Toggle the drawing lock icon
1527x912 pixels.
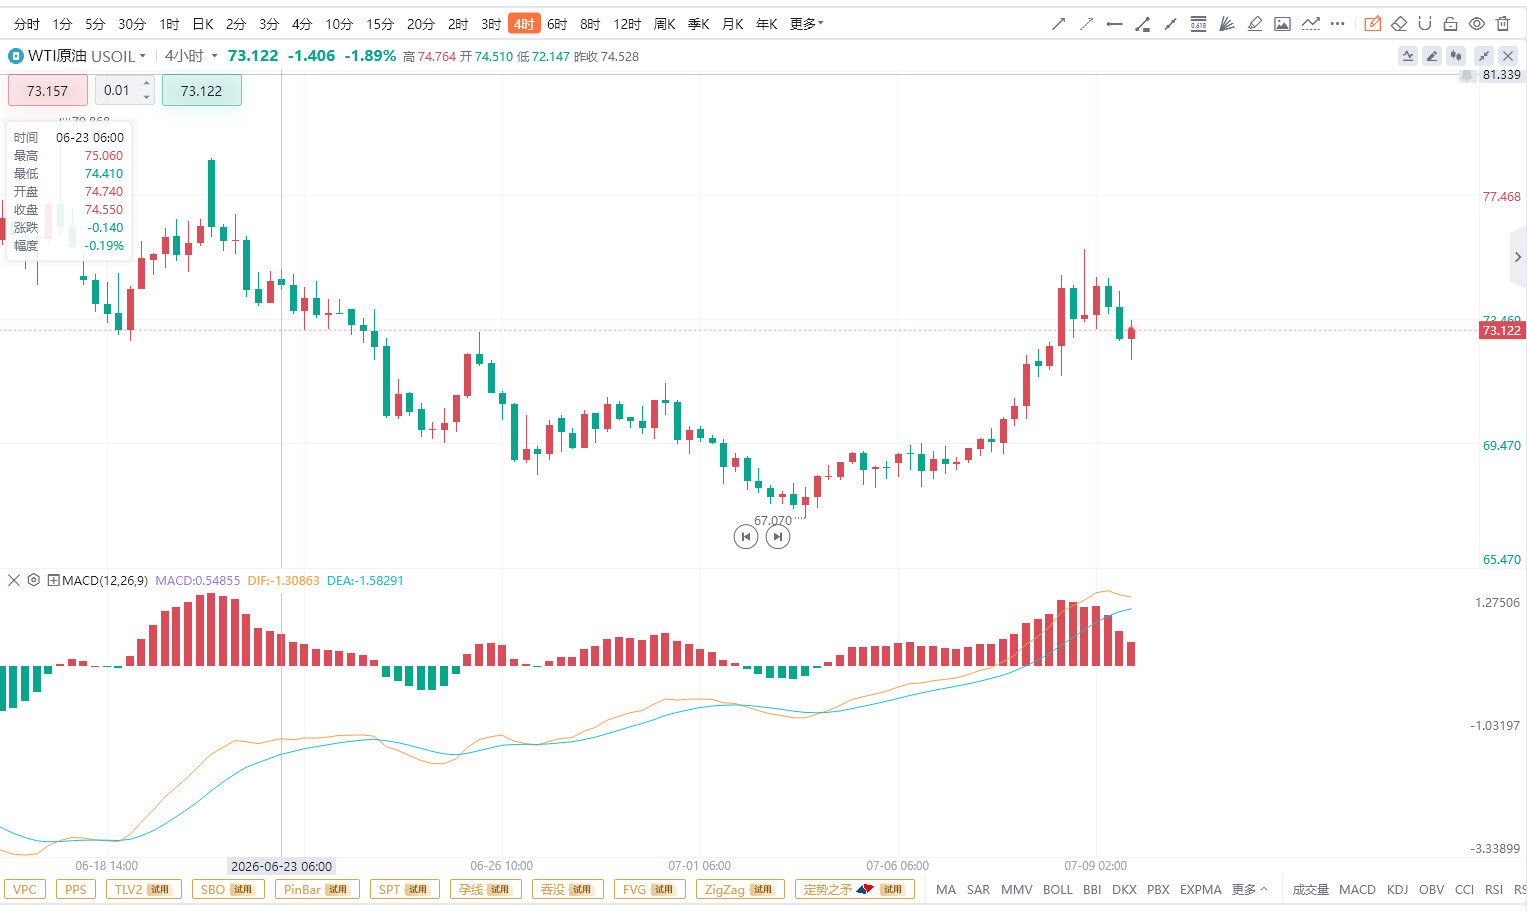click(1450, 24)
